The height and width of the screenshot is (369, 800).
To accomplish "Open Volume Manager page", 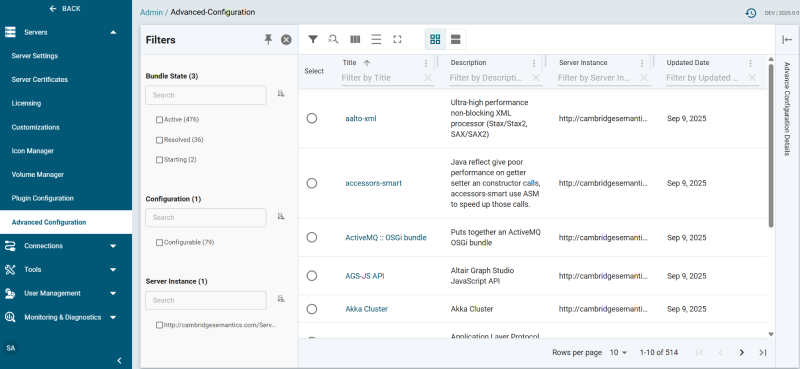I will (x=38, y=175).
